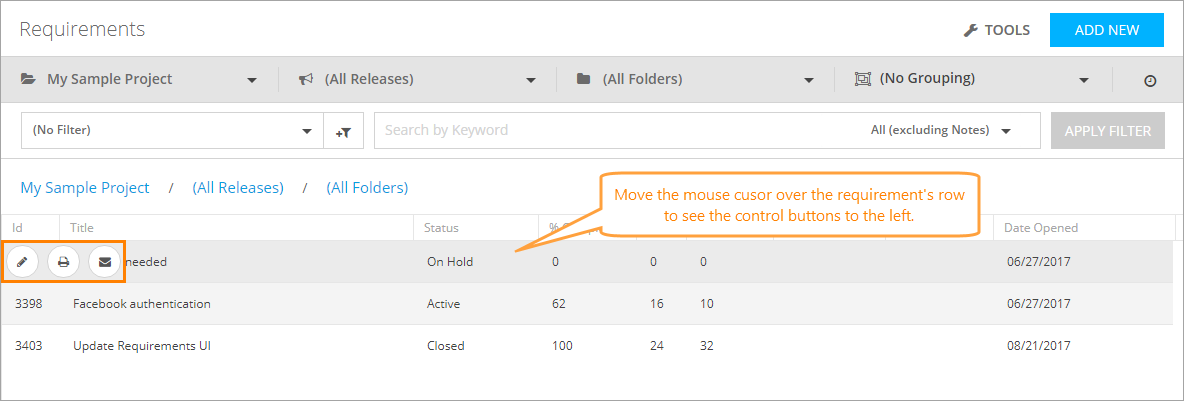This screenshot has height=401, width=1184.
Task: Click the All Releases breadcrumb link
Action: (238, 188)
